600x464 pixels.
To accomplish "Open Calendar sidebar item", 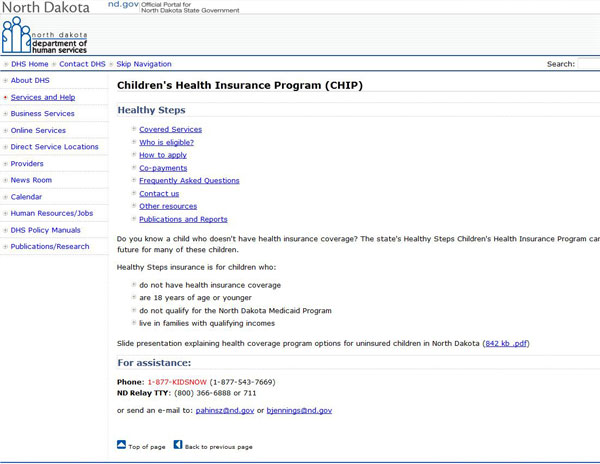I will pos(26,197).
